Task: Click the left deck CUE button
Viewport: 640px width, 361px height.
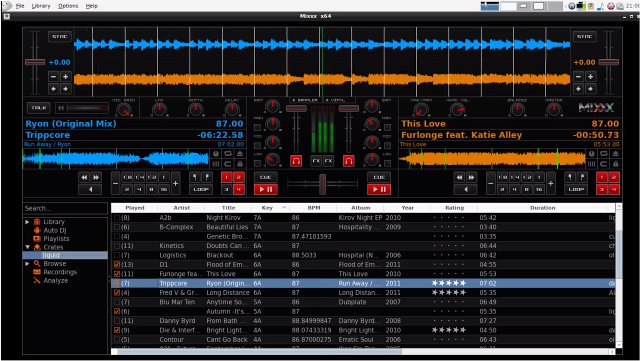Action: tap(266, 177)
